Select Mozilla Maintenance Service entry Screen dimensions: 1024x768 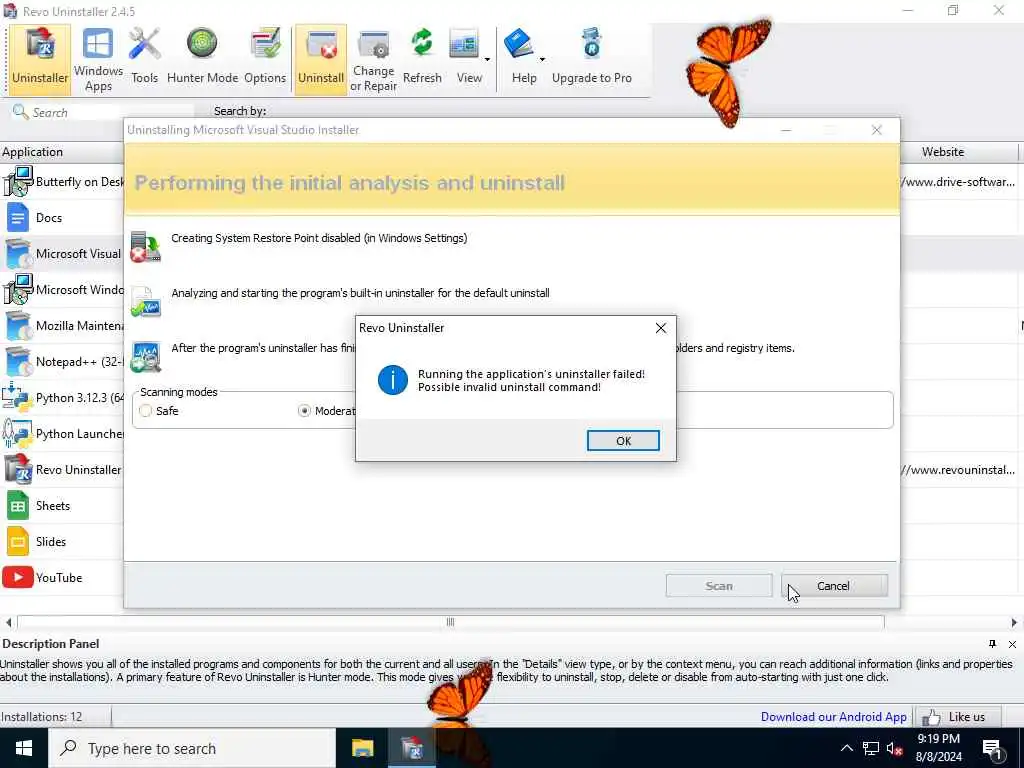coord(62,325)
